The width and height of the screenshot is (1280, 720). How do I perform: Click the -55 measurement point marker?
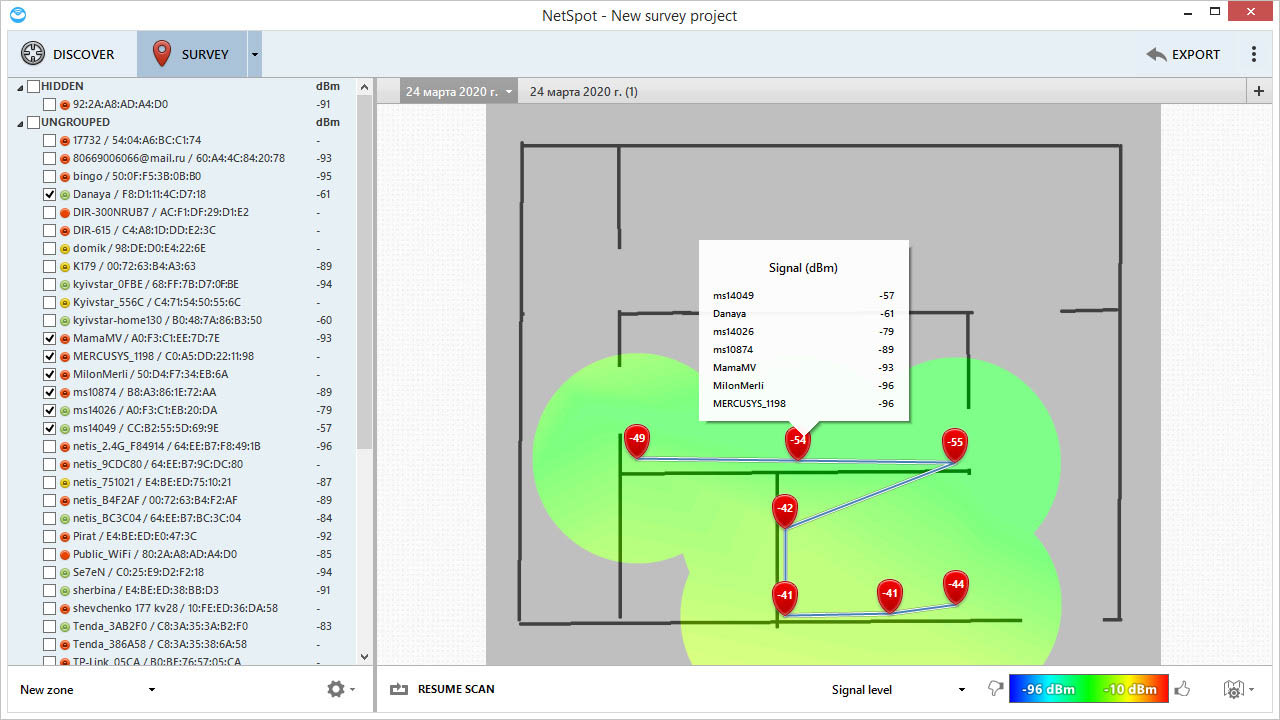coord(955,444)
